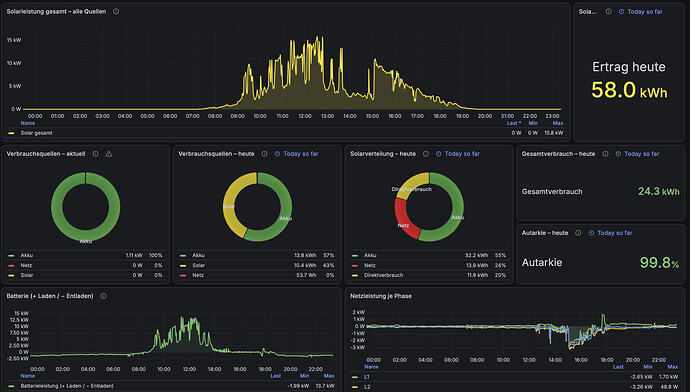Screen dimensions: 690x392
Task: Click the 58.0 kWh Ertrag heute value
Action: pos(629,90)
